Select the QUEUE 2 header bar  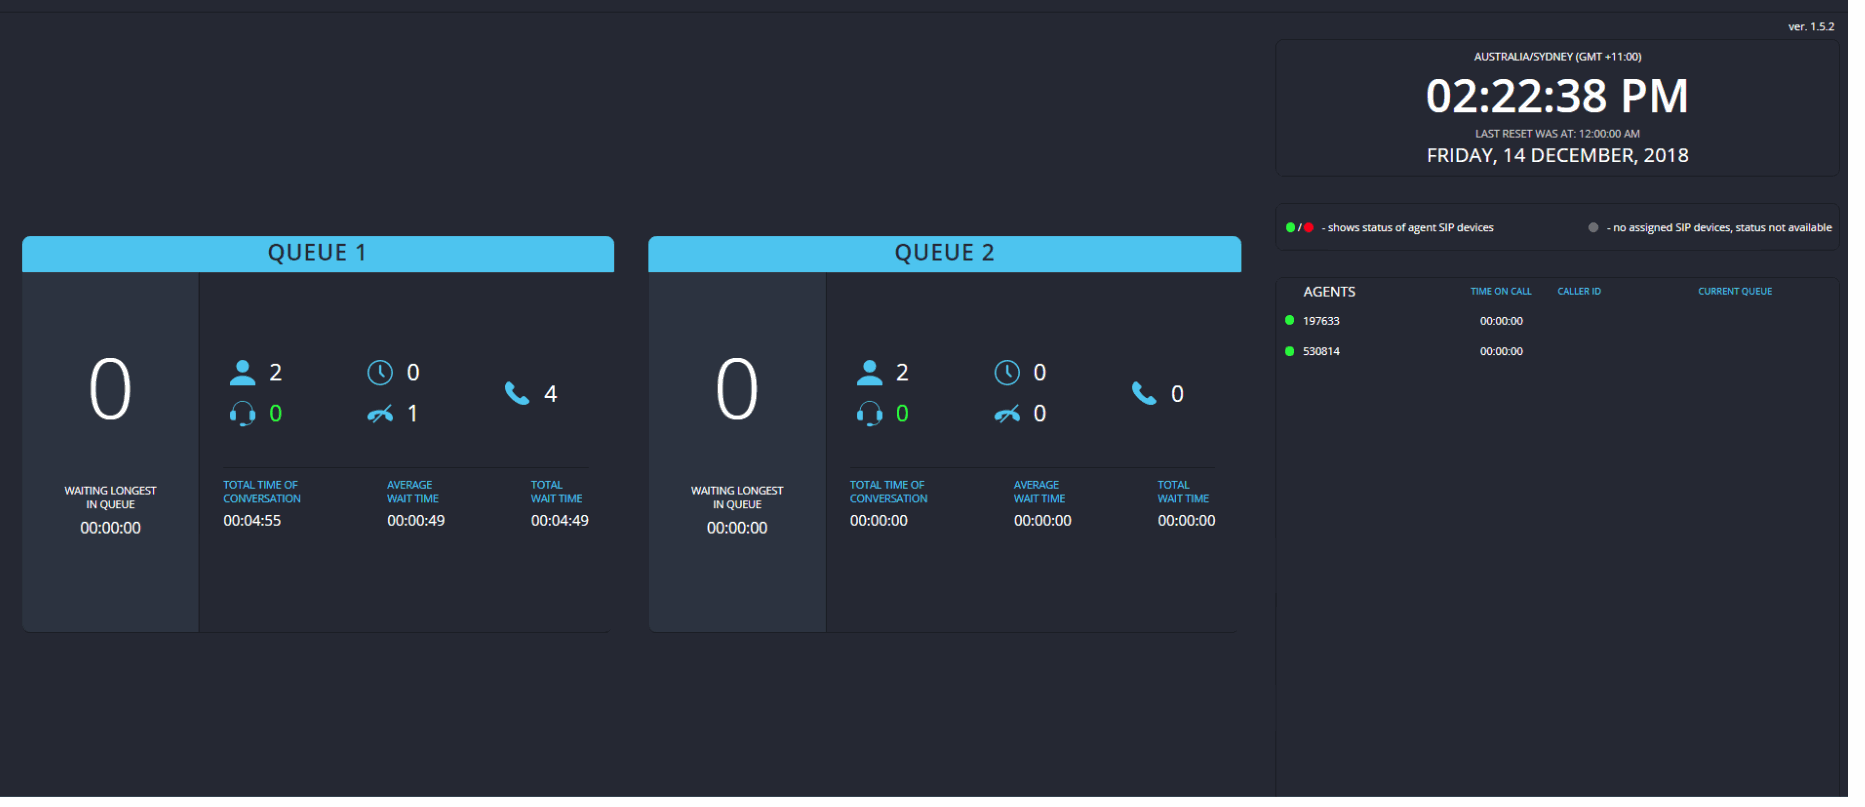tap(945, 254)
